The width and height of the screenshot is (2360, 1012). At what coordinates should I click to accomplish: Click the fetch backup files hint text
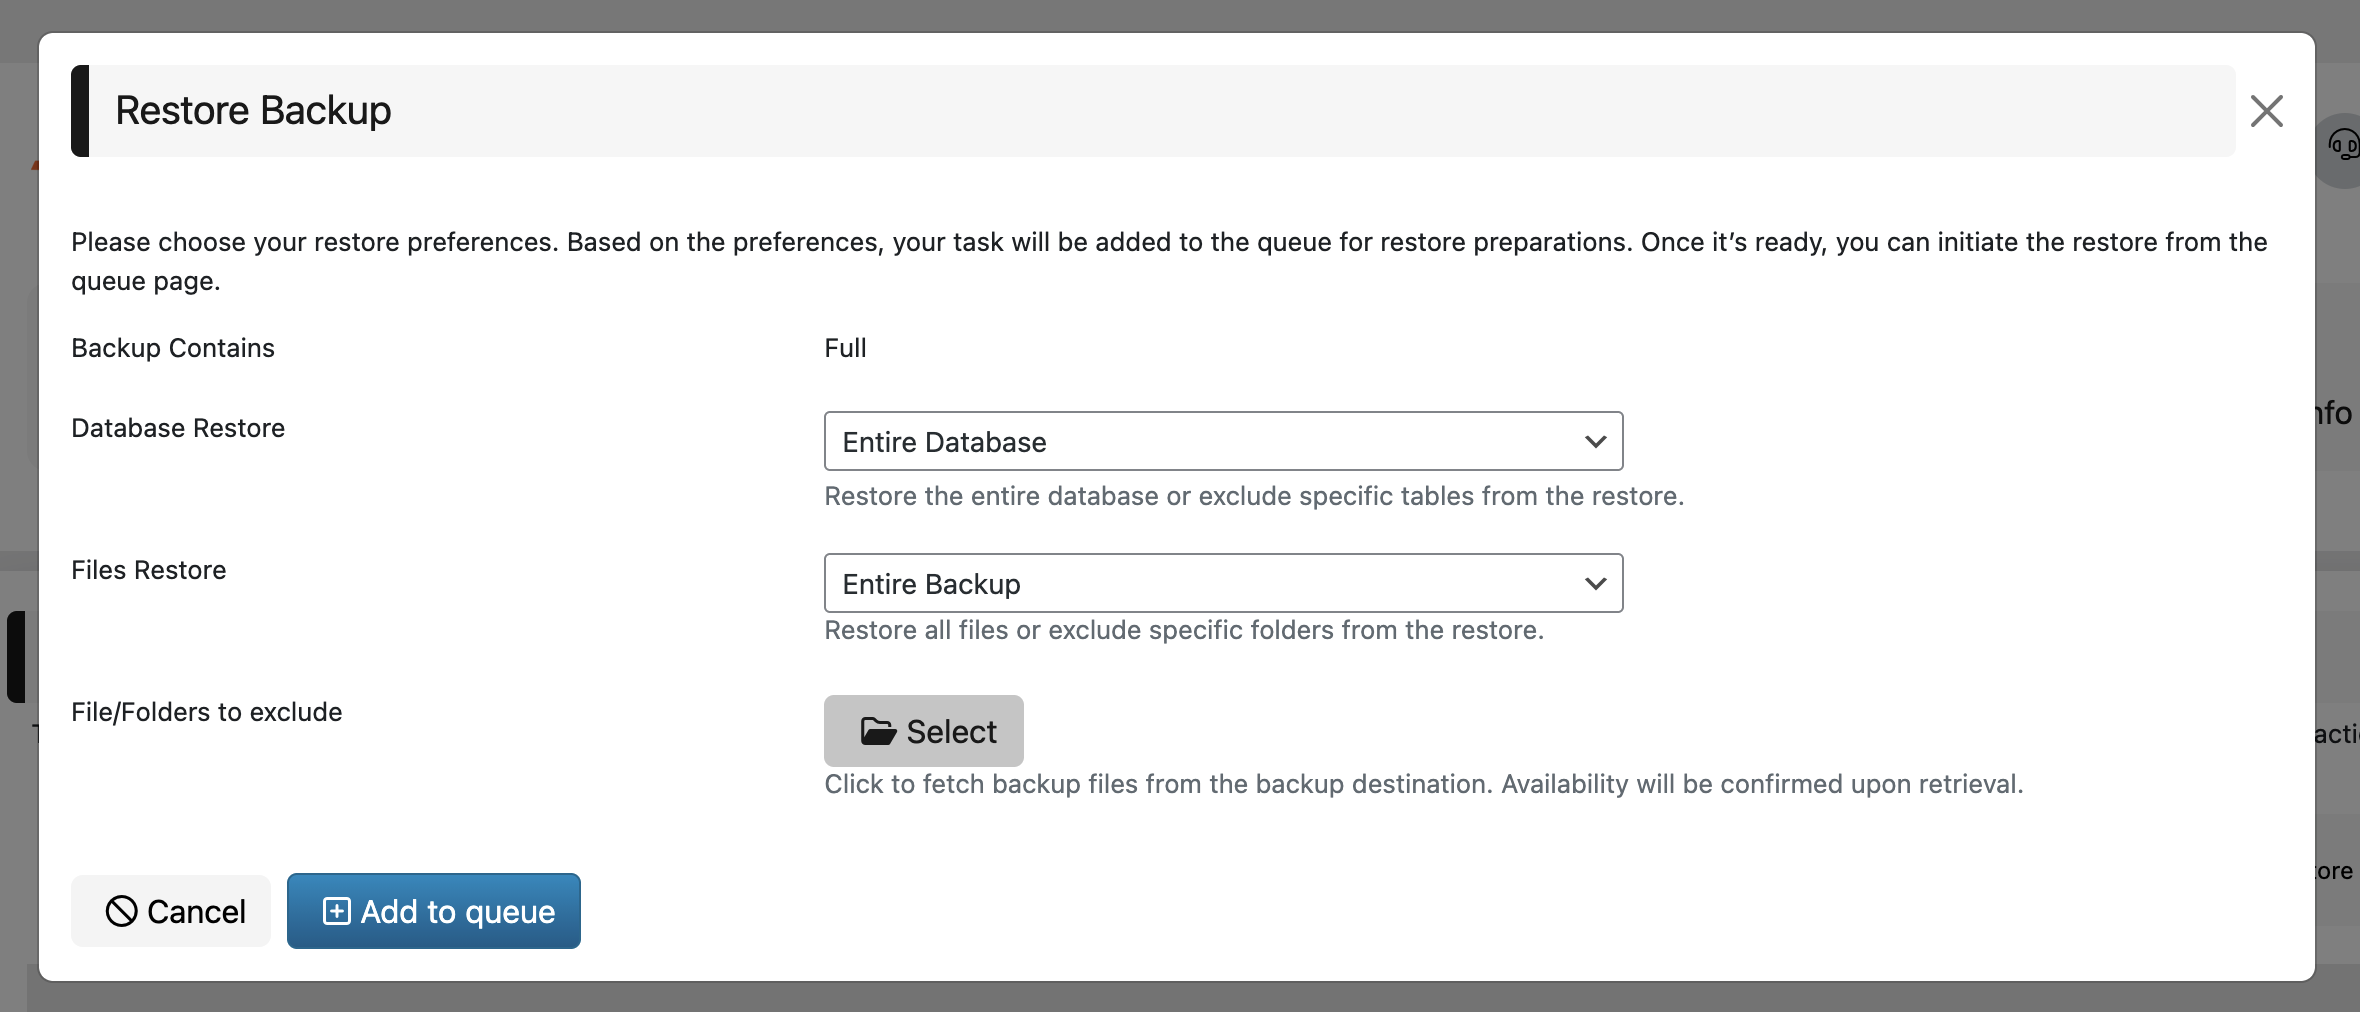pos(1423,784)
